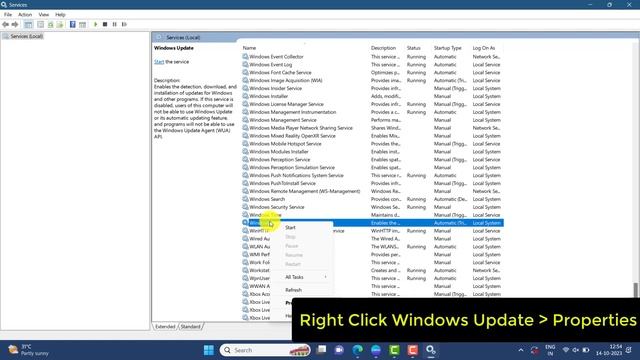Viewport: 640px width, 360px height.
Task: Select Windows Remote Management (WS-Management)
Action: [x=304, y=191]
